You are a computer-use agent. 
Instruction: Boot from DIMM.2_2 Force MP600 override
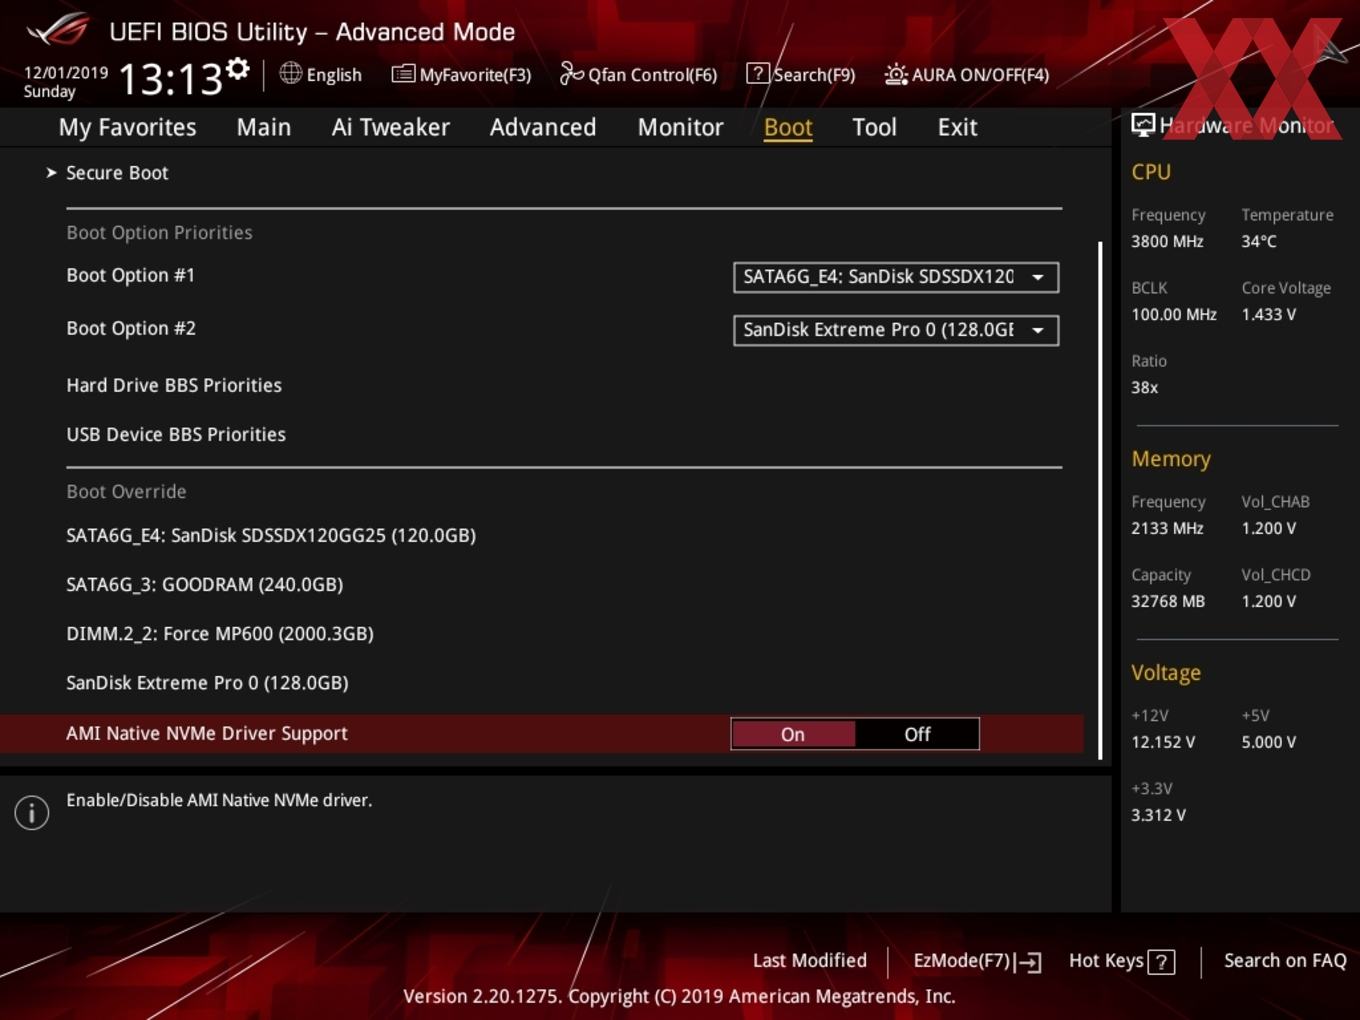220,633
